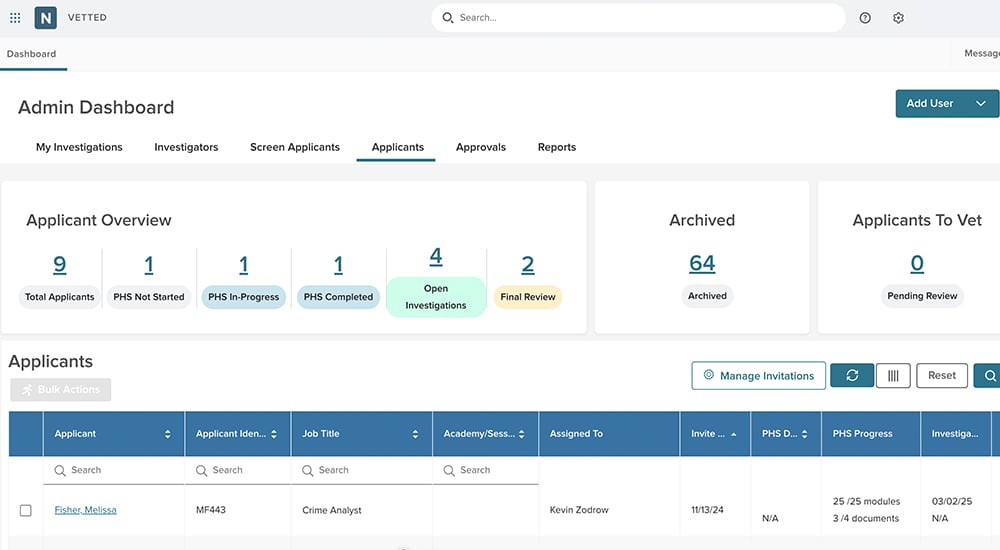Sort by the Applicant column arrows
Screen dimensions: 1000x550
click(168, 434)
